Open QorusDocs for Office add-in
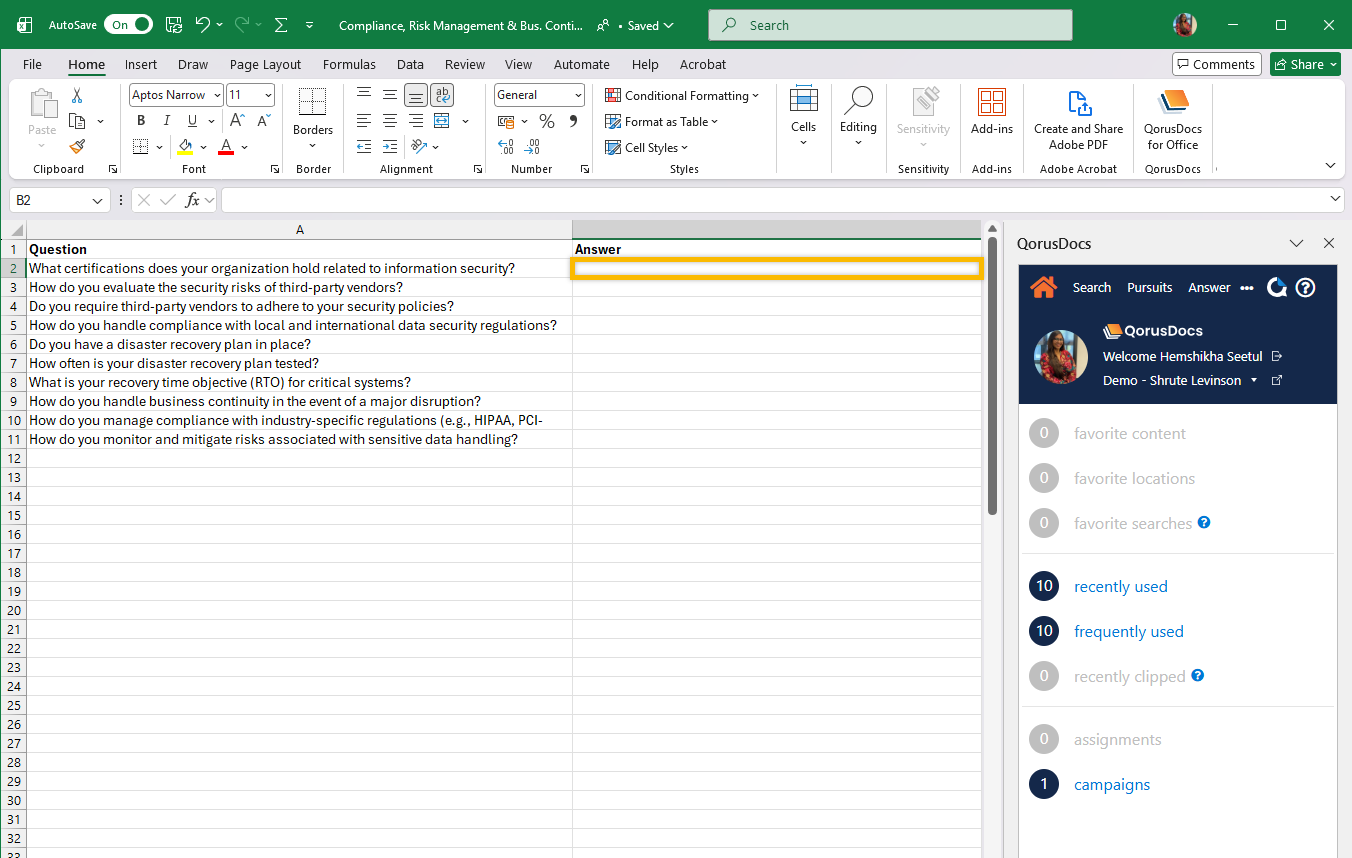The image size is (1352, 858). coord(1173,120)
